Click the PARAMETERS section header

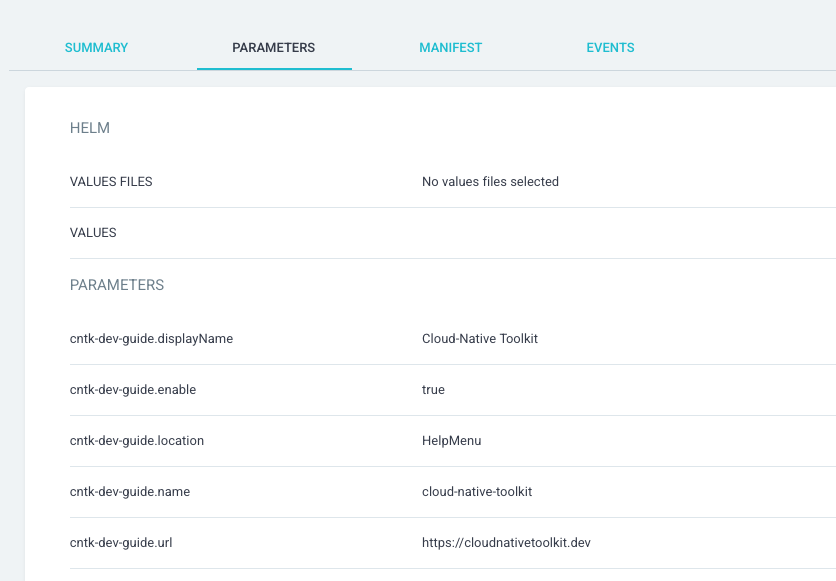coord(117,285)
